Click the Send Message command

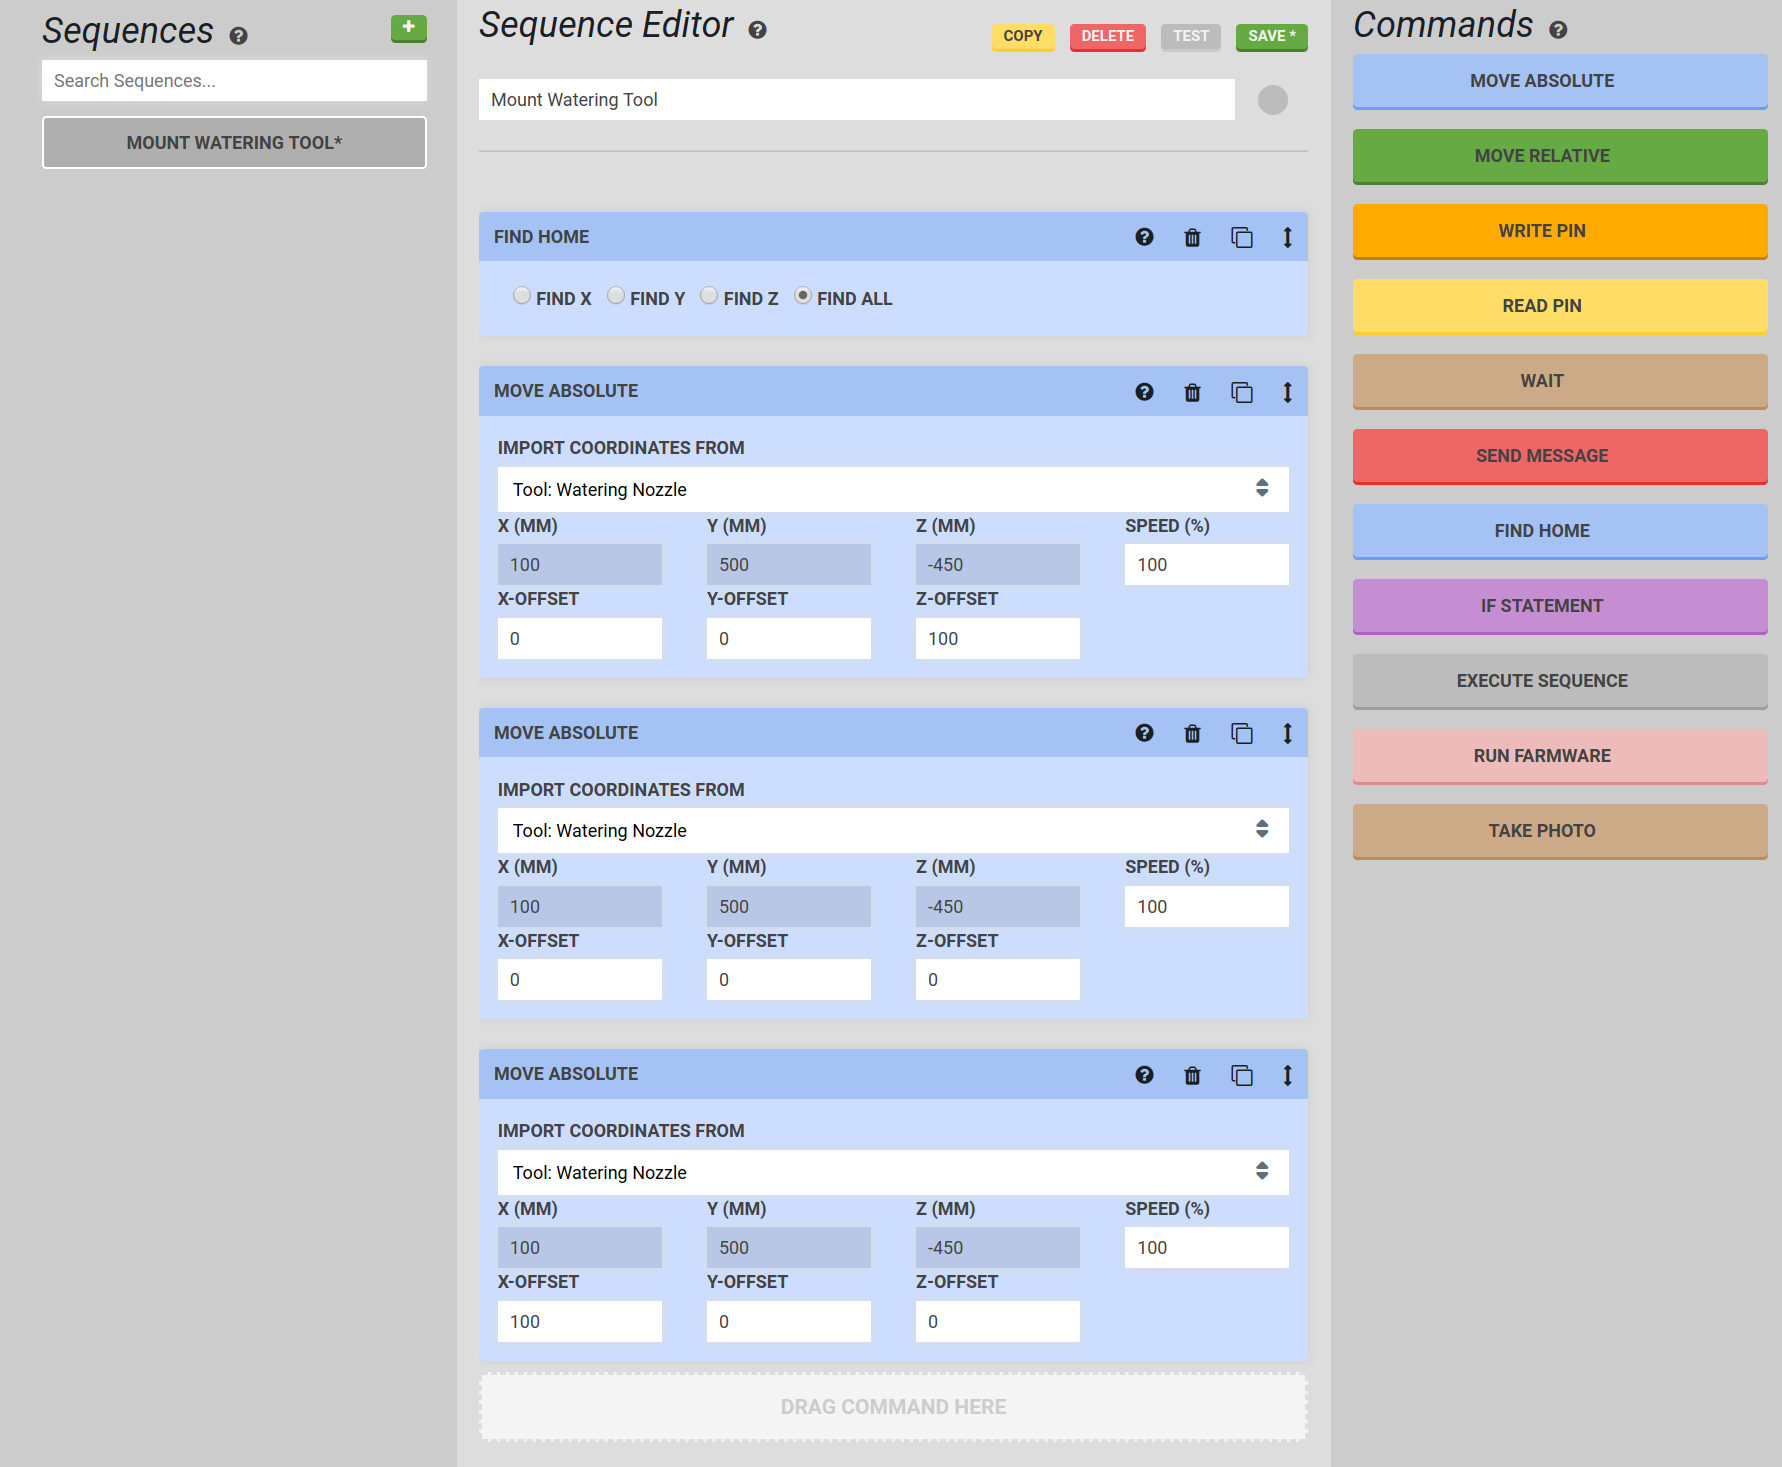(1559, 456)
